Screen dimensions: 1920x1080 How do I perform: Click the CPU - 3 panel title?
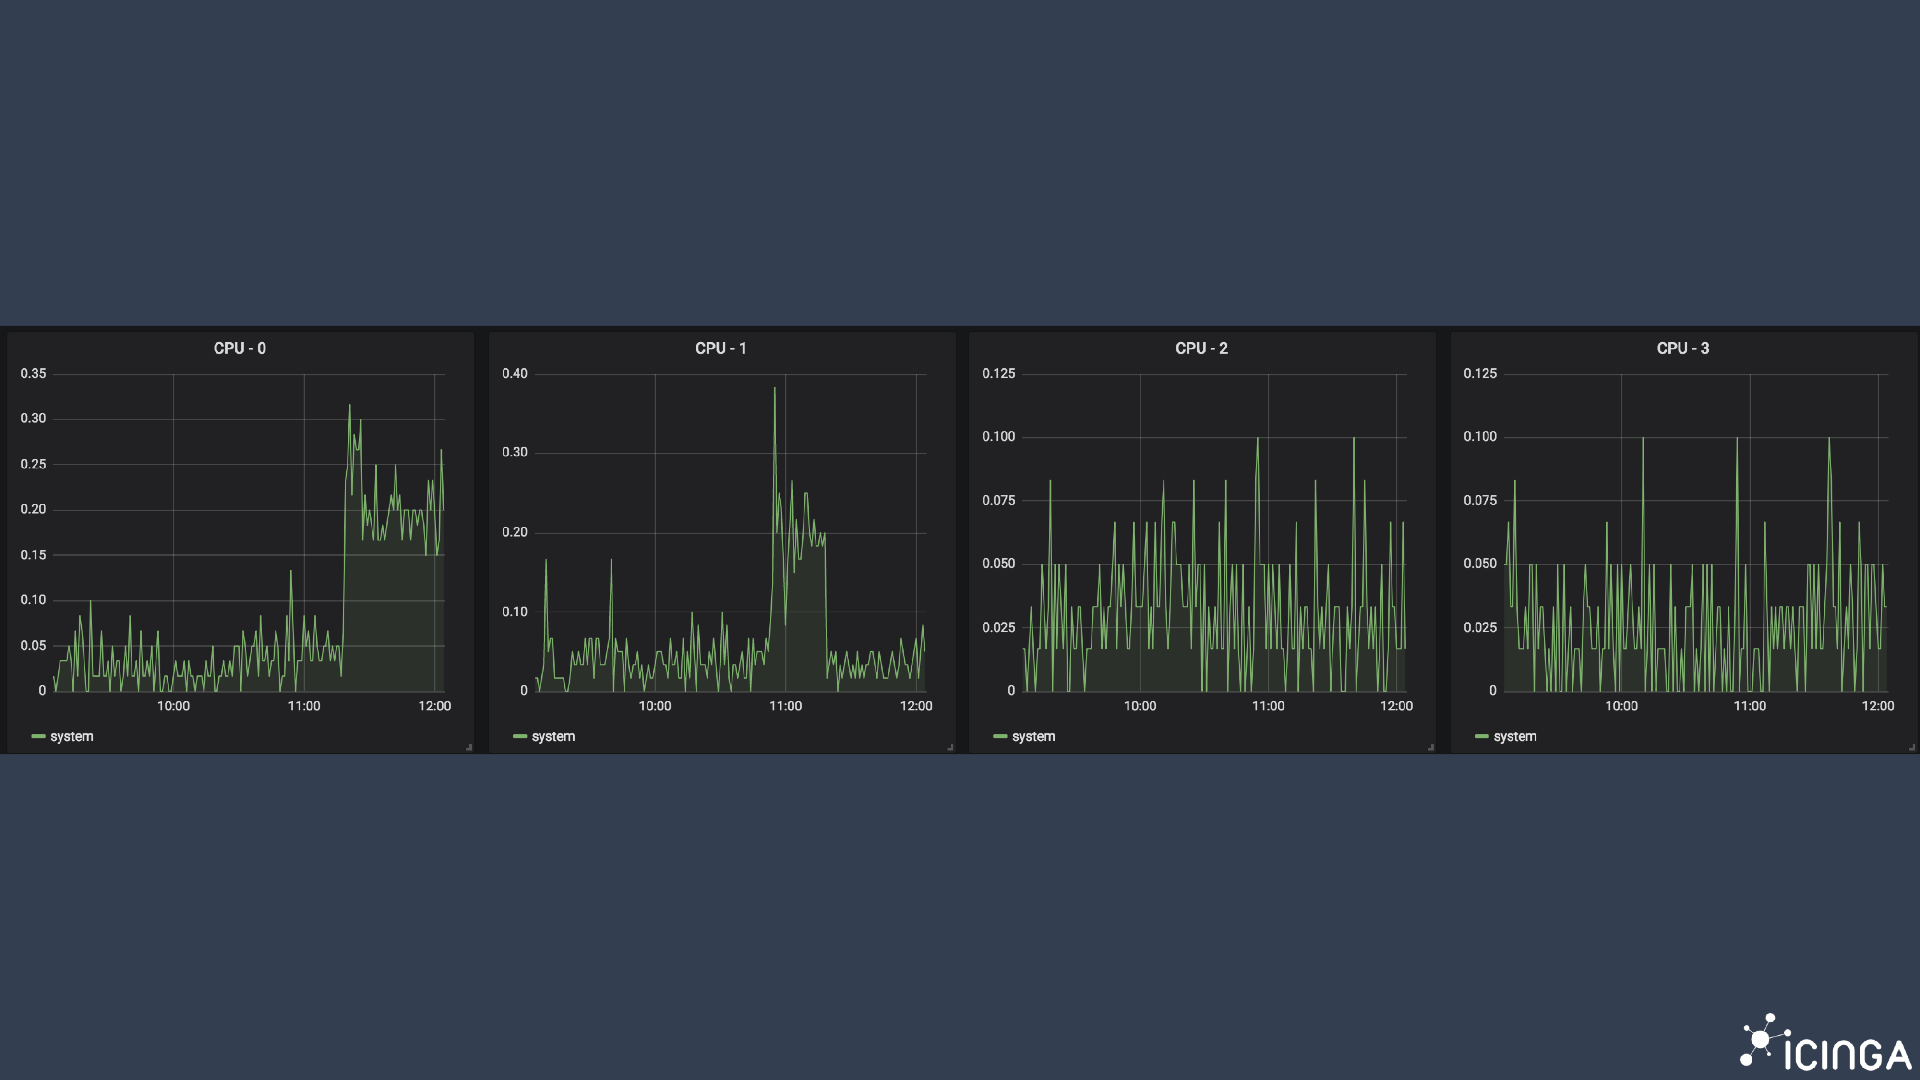coord(1682,348)
